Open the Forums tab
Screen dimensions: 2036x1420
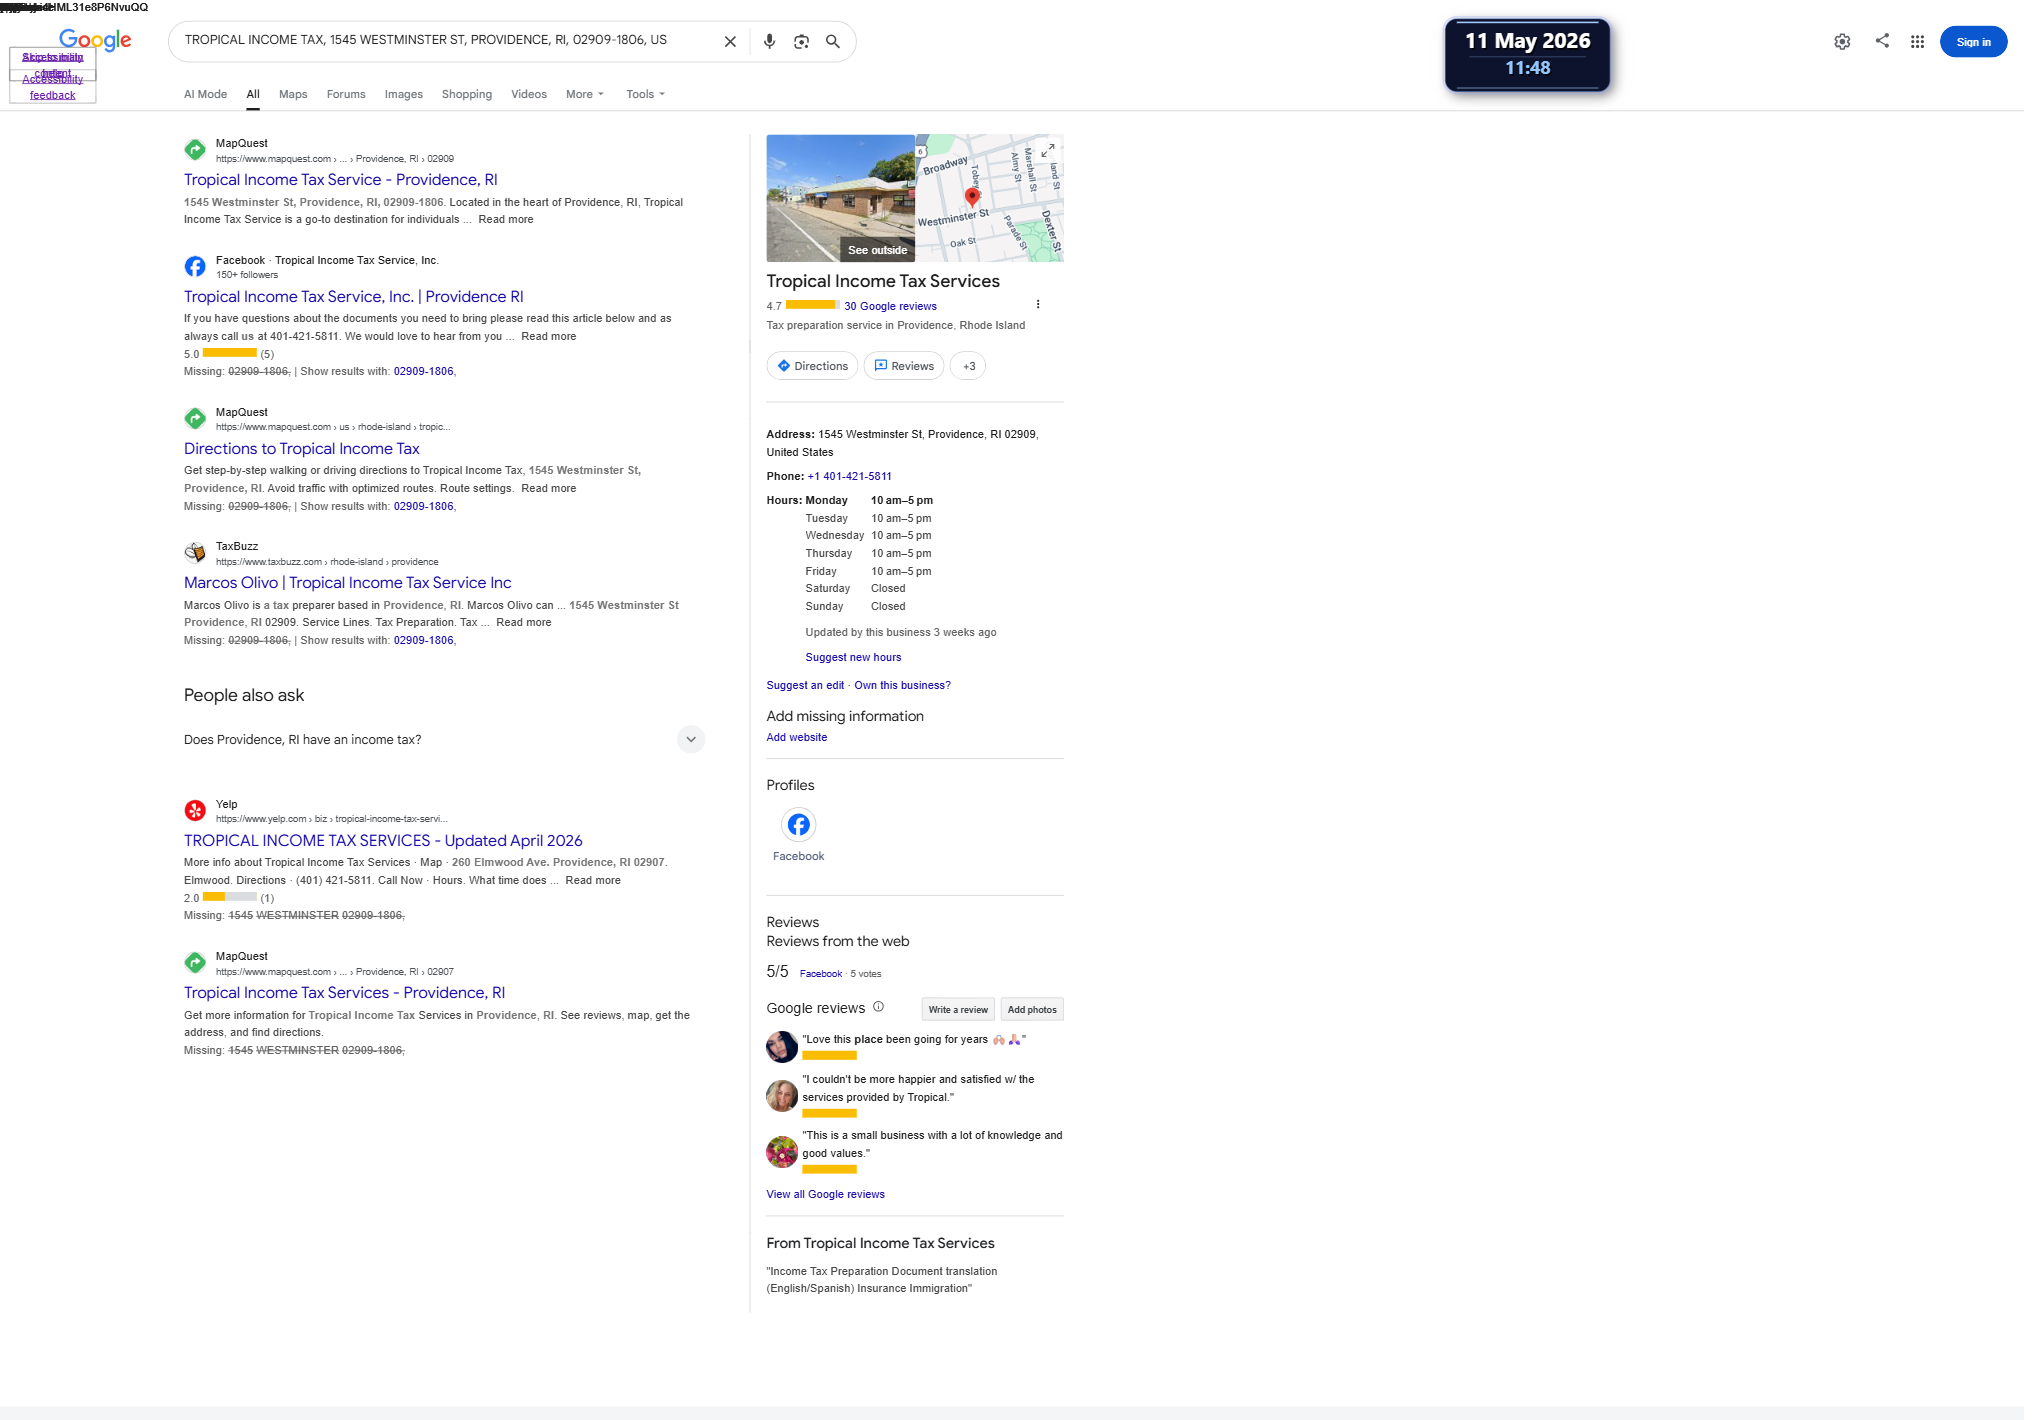point(346,94)
